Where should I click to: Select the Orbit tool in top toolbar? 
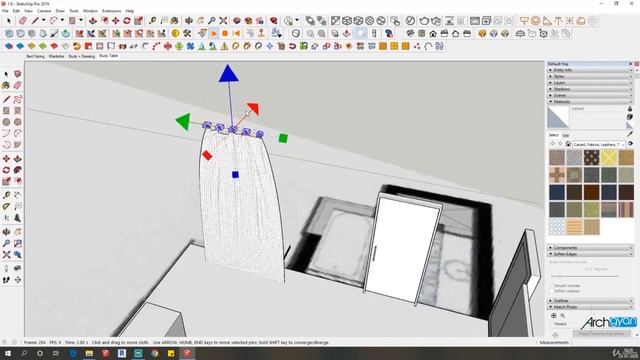[x=189, y=20]
